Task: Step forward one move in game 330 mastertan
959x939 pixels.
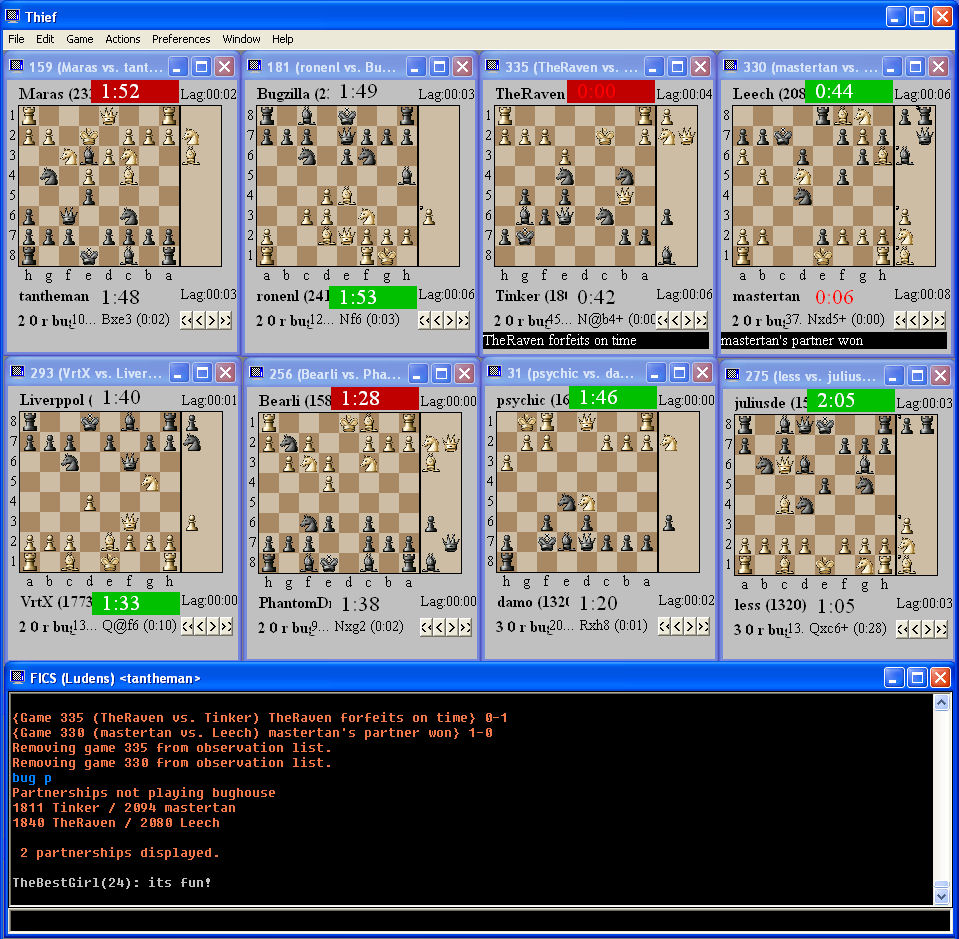Action: pyautogui.click(x=926, y=320)
